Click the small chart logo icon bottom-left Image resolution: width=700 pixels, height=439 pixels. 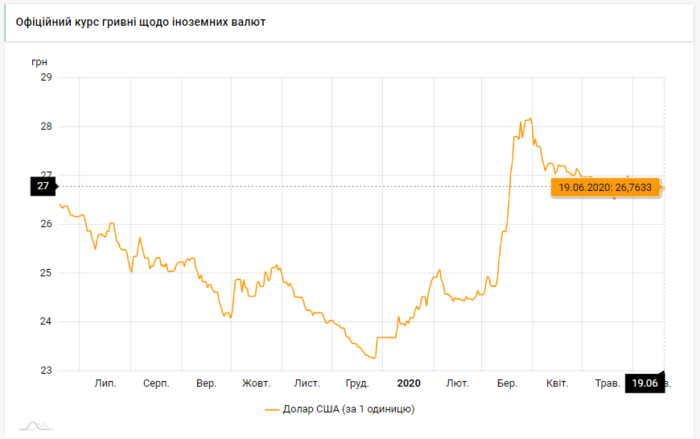(36, 426)
